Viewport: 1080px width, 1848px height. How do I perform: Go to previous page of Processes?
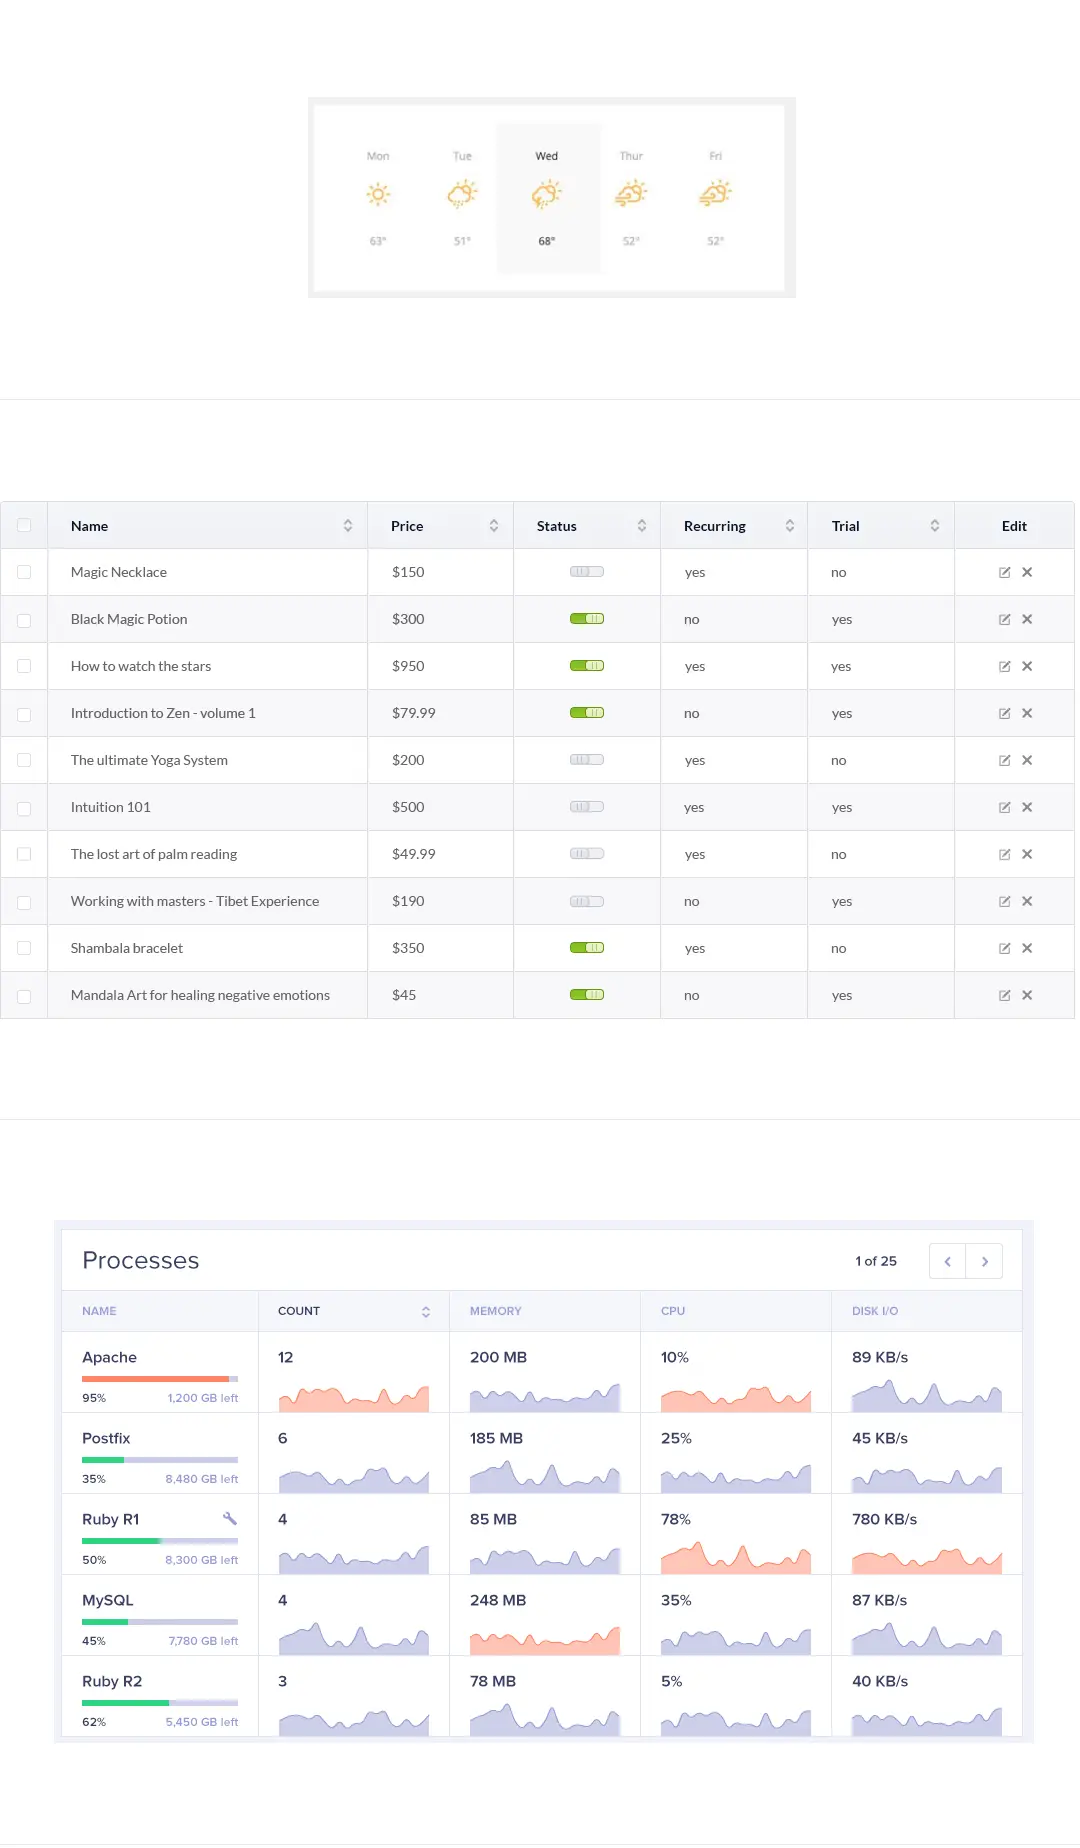pyautogui.click(x=947, y=1261)
